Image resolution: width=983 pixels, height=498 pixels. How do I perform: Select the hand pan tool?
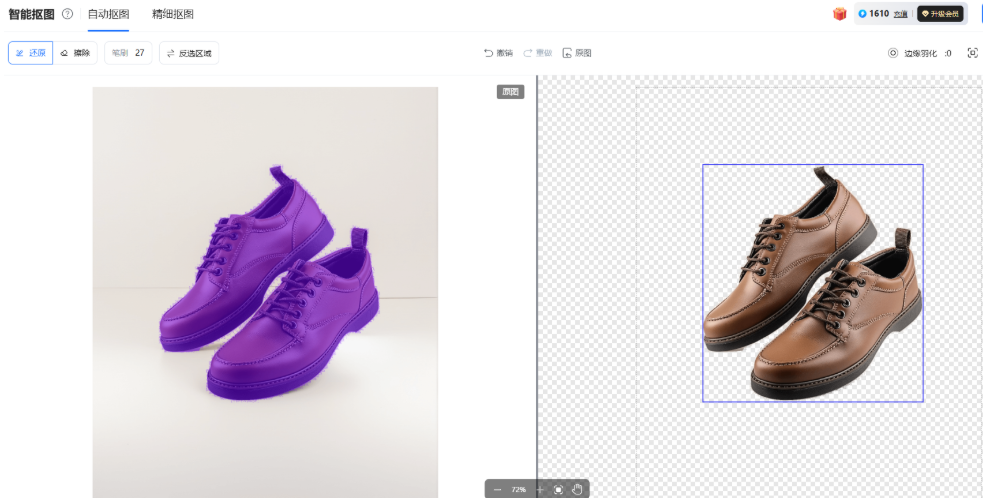[576, 490]
